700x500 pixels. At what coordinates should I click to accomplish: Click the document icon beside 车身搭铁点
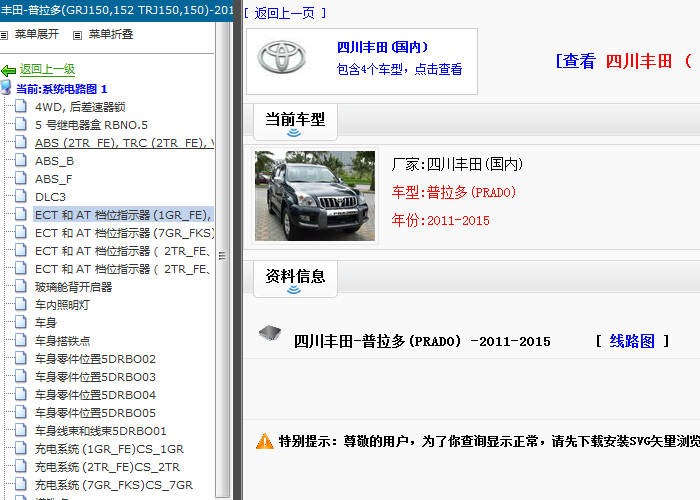(21, 341)
